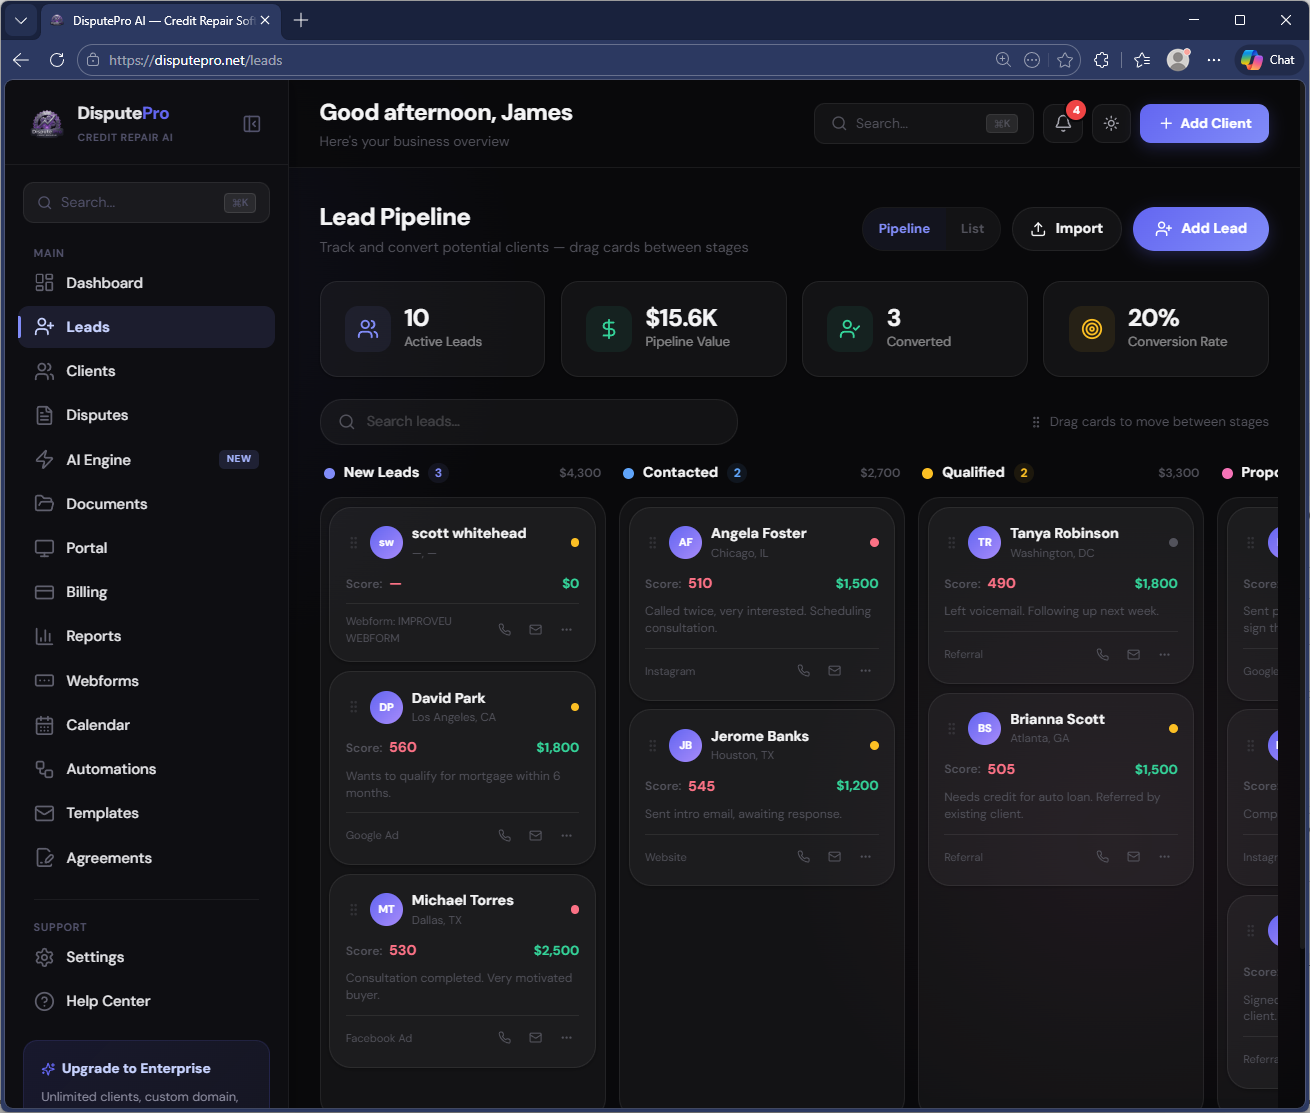Click the phone icon on Tanya Robinson's card

point(1103,655)
